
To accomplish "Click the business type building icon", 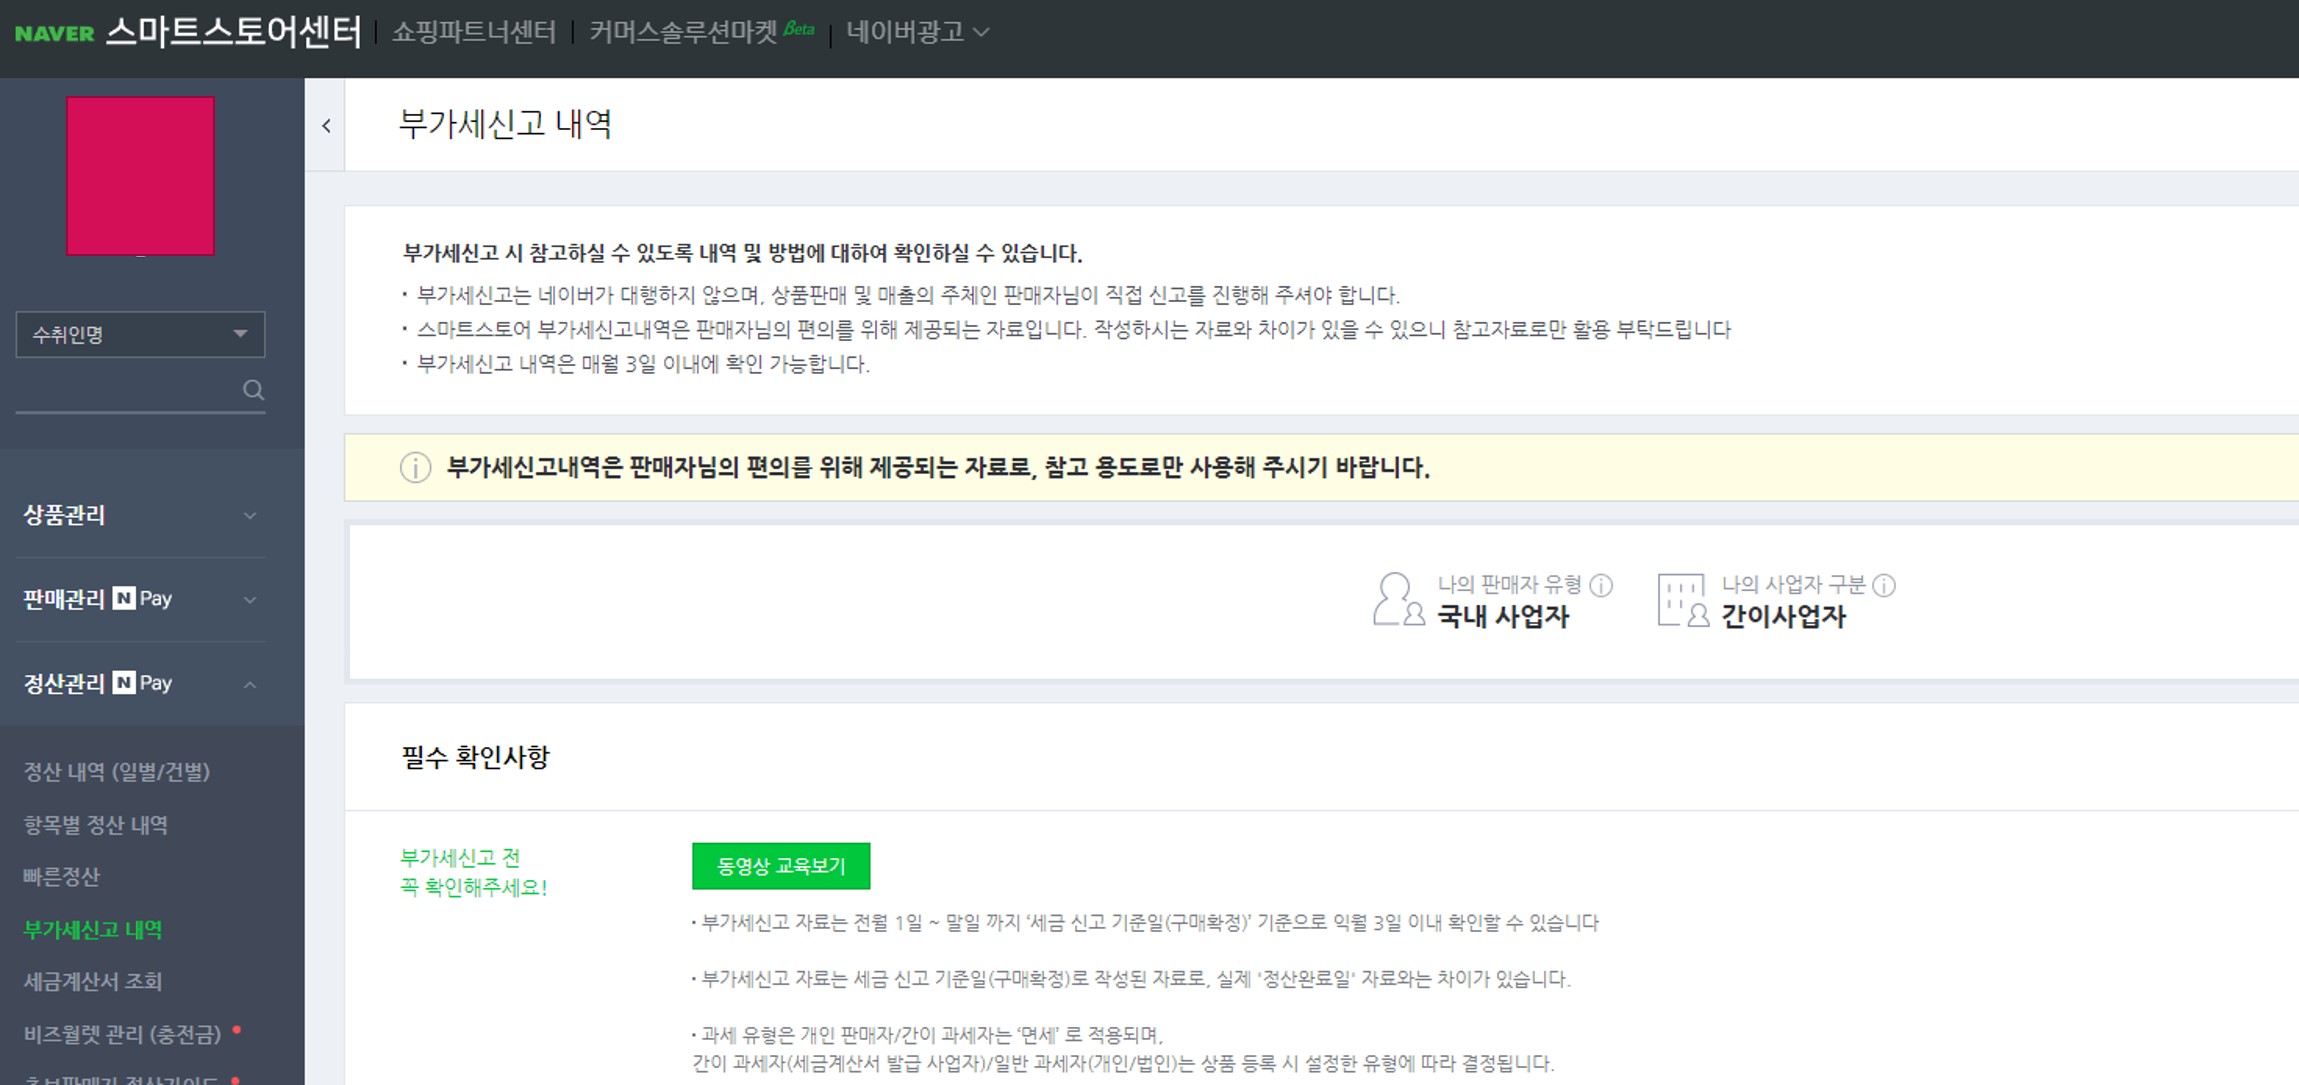I will tap(1682, 599).
